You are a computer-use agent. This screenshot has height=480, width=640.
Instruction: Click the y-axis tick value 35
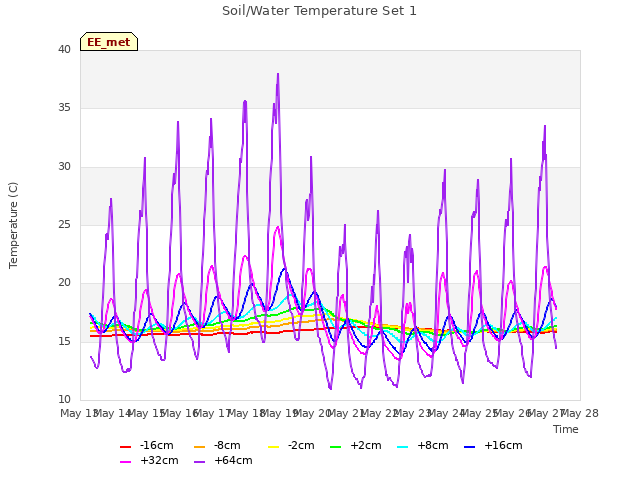pos(64,108)
